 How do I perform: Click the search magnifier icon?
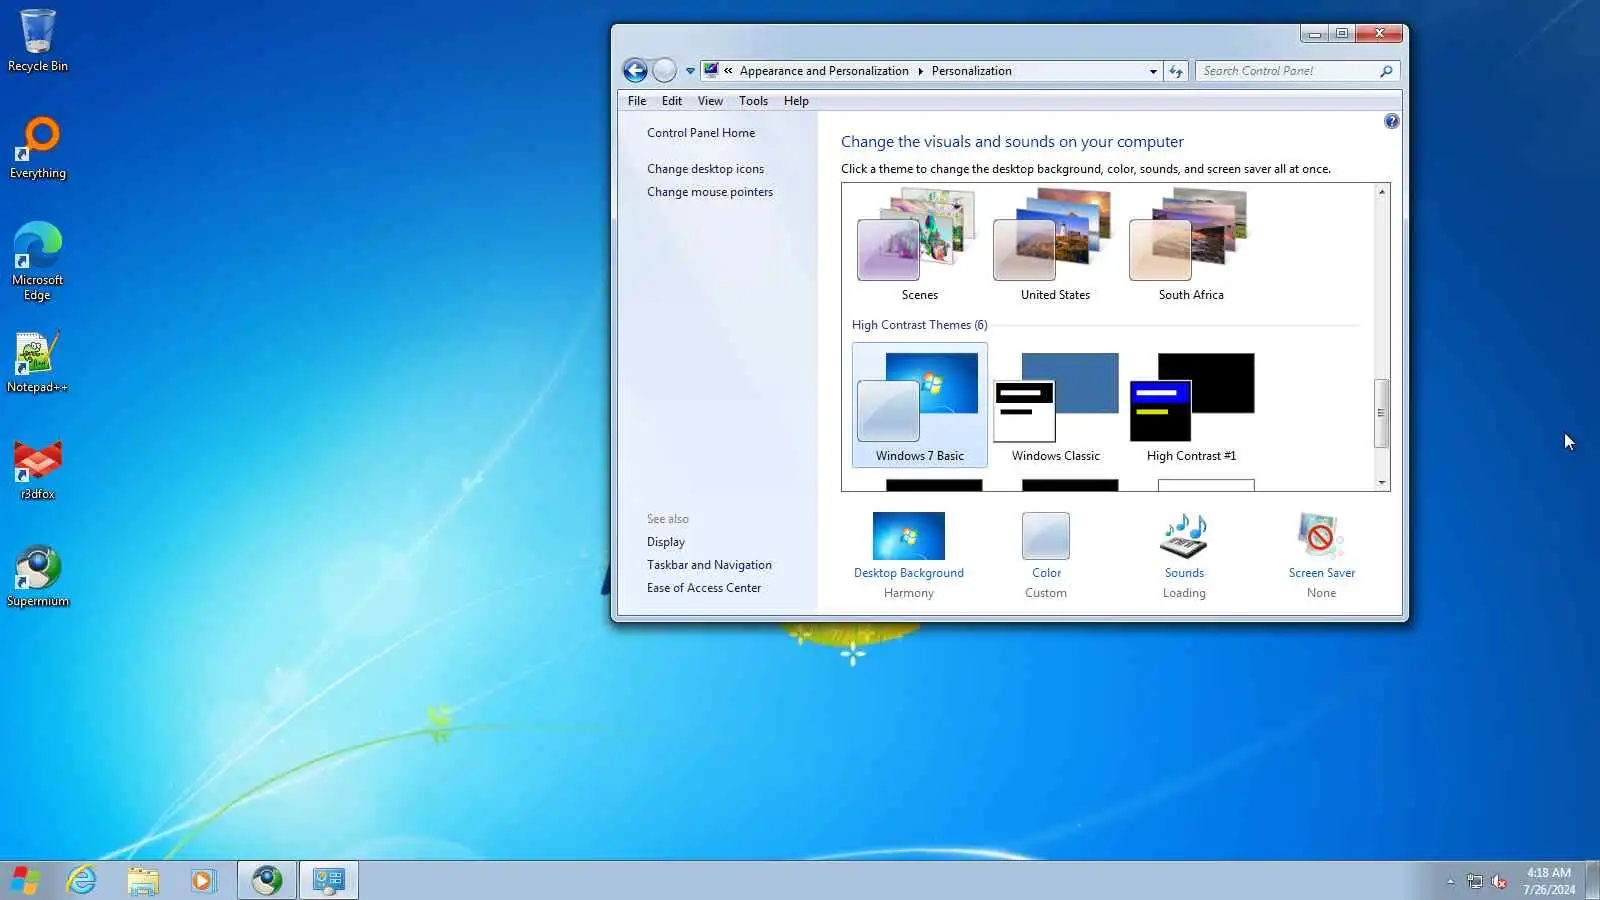(1386, 71)
